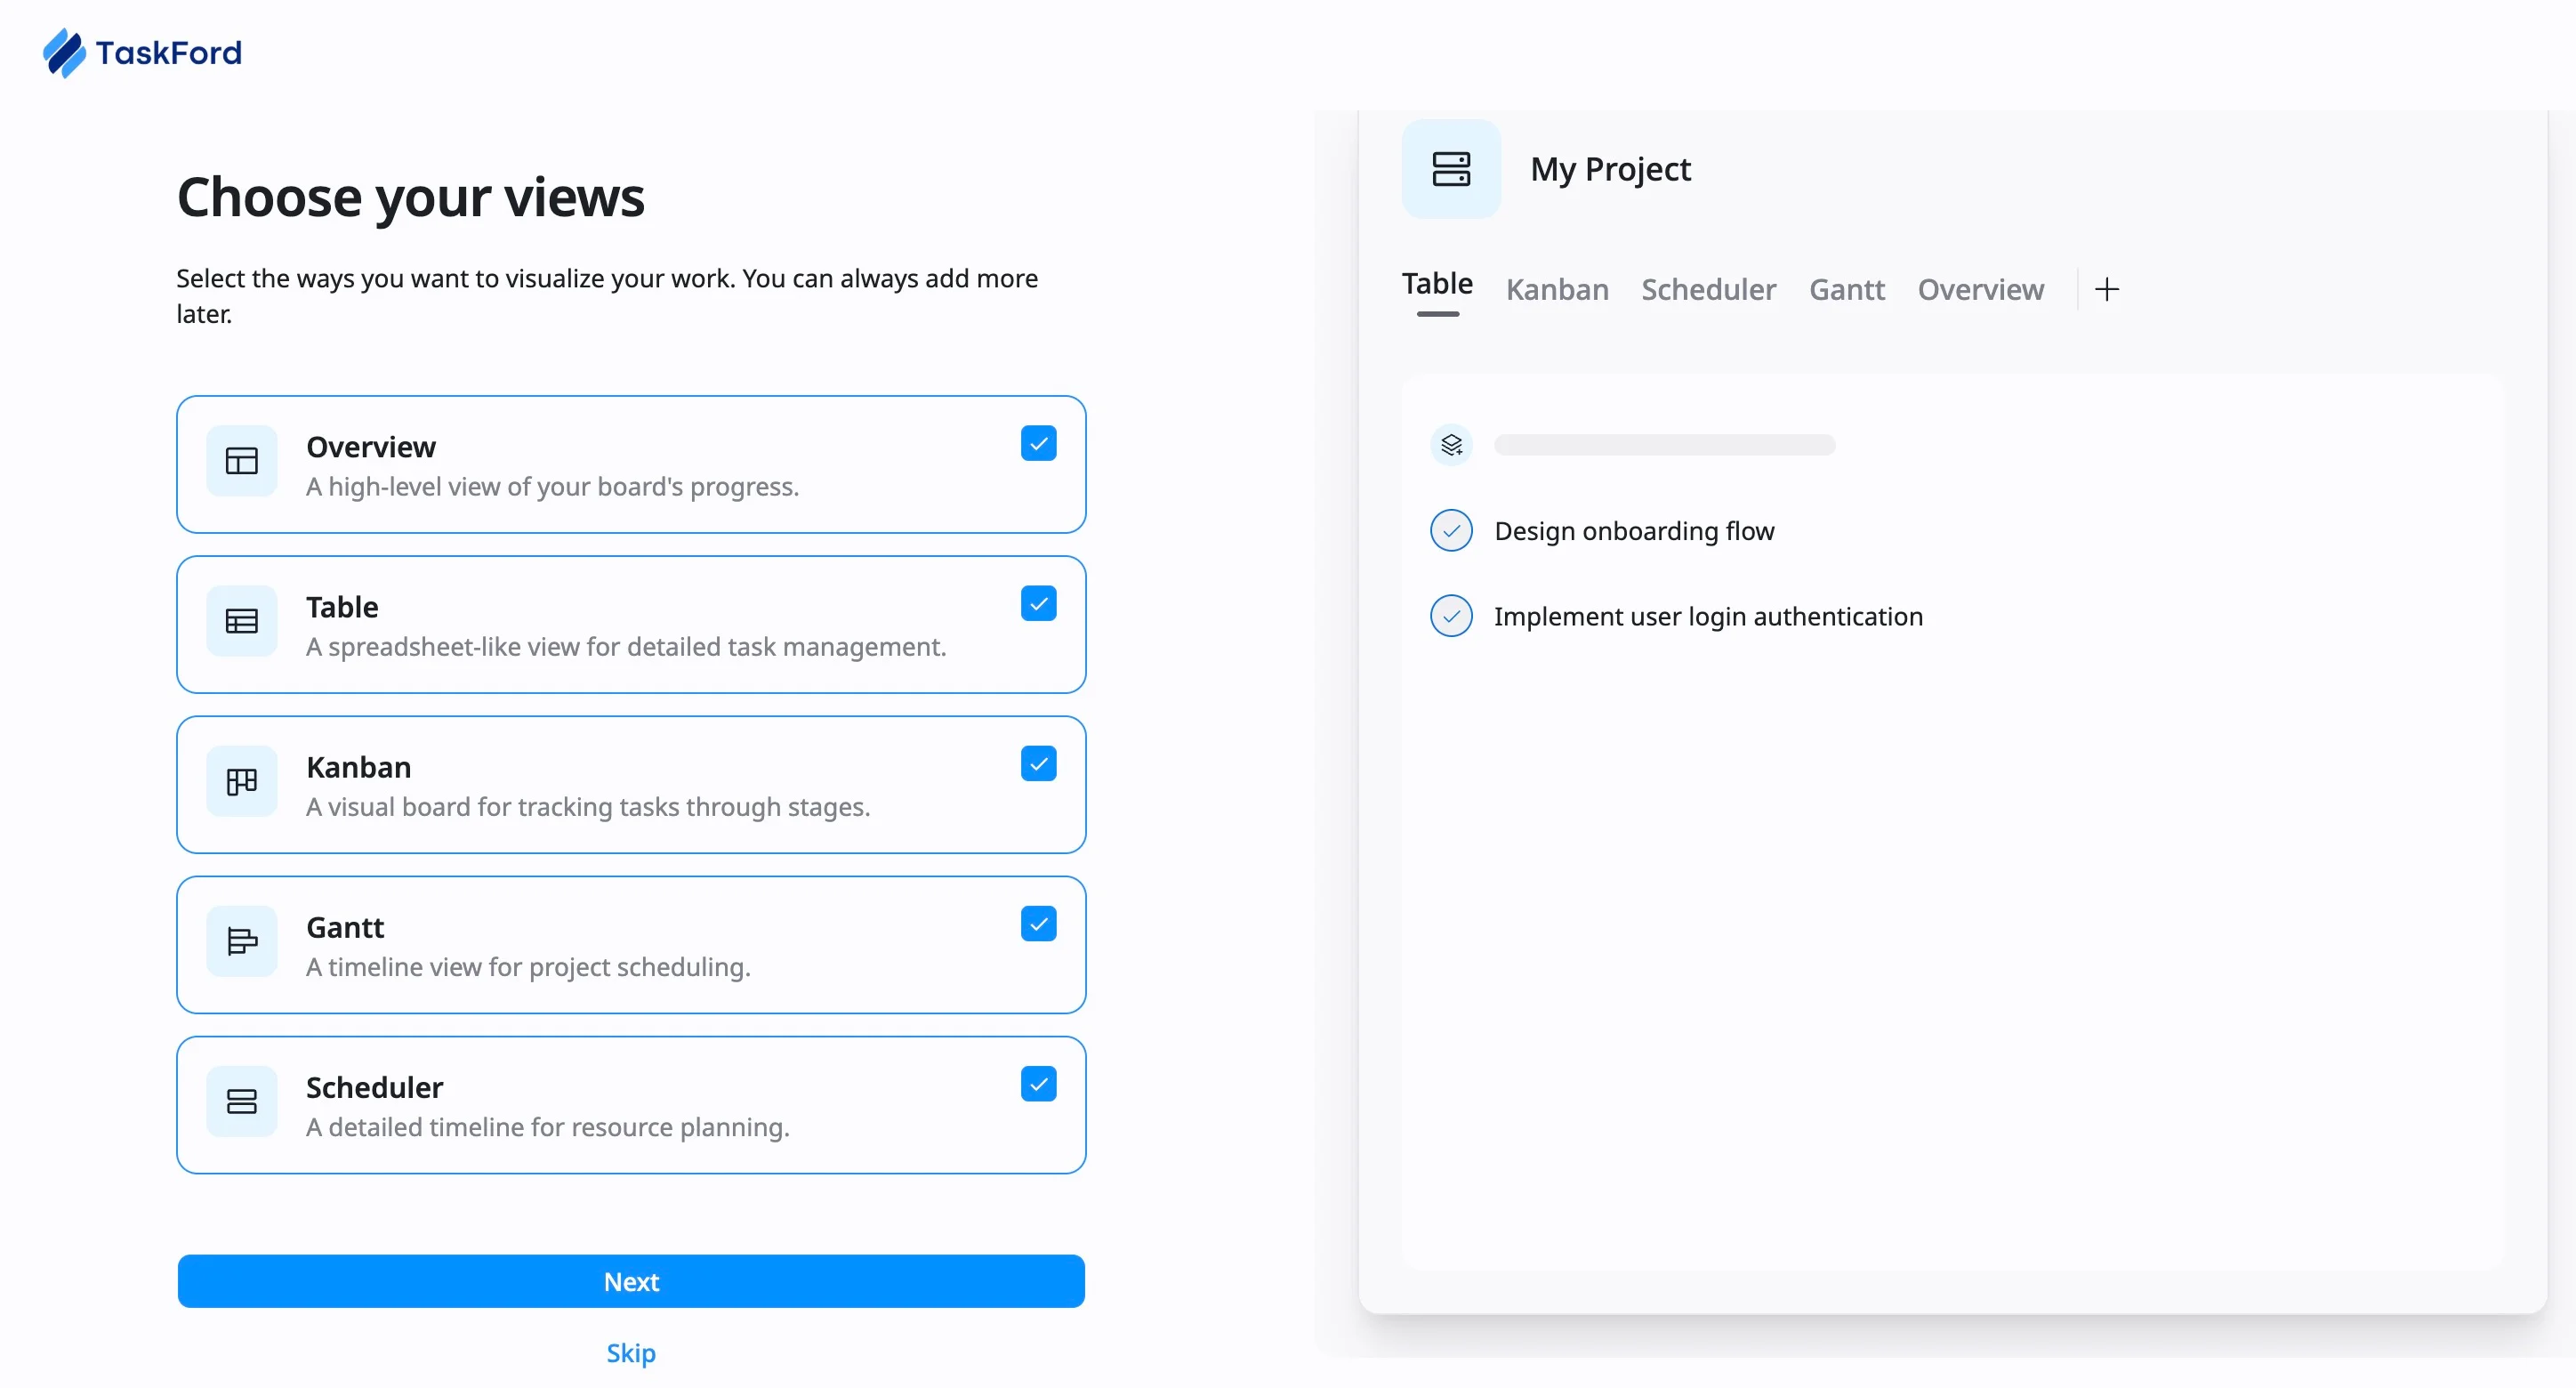Image resolution: width=2576 pixels, height=1388 pixels.
Task: Click the 'Choose your views' heading
Action: pos(410,197)
